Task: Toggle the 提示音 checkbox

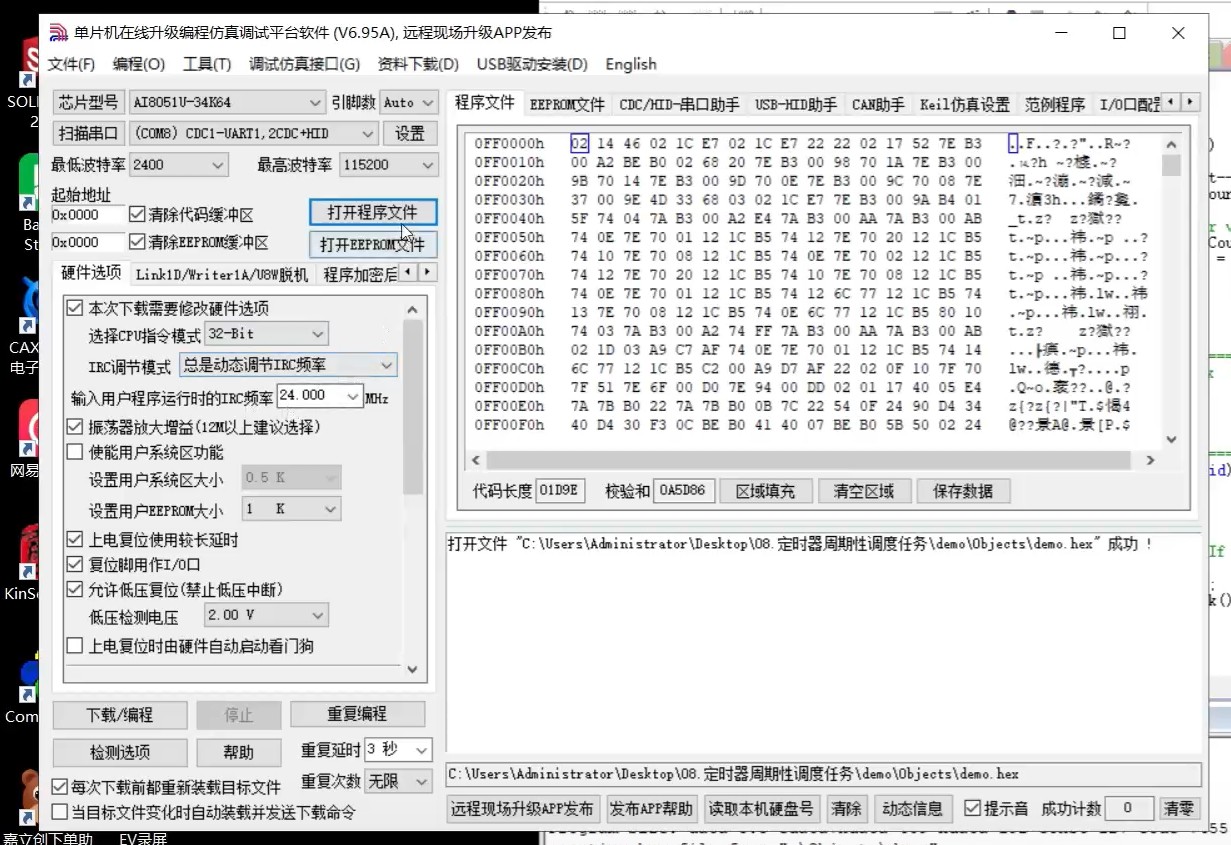Action: click(972, 808)
